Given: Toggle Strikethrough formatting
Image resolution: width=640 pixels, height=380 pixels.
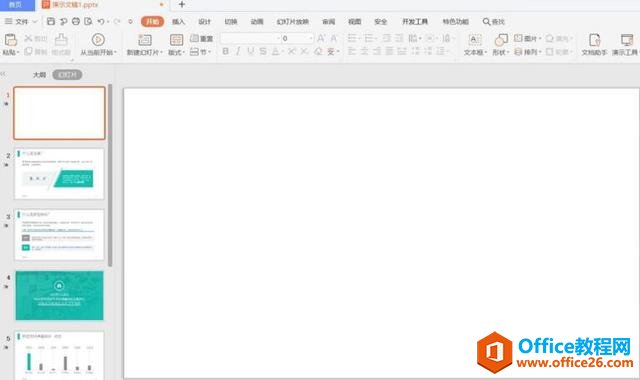Looking at the screenshot, I should 263,51.
